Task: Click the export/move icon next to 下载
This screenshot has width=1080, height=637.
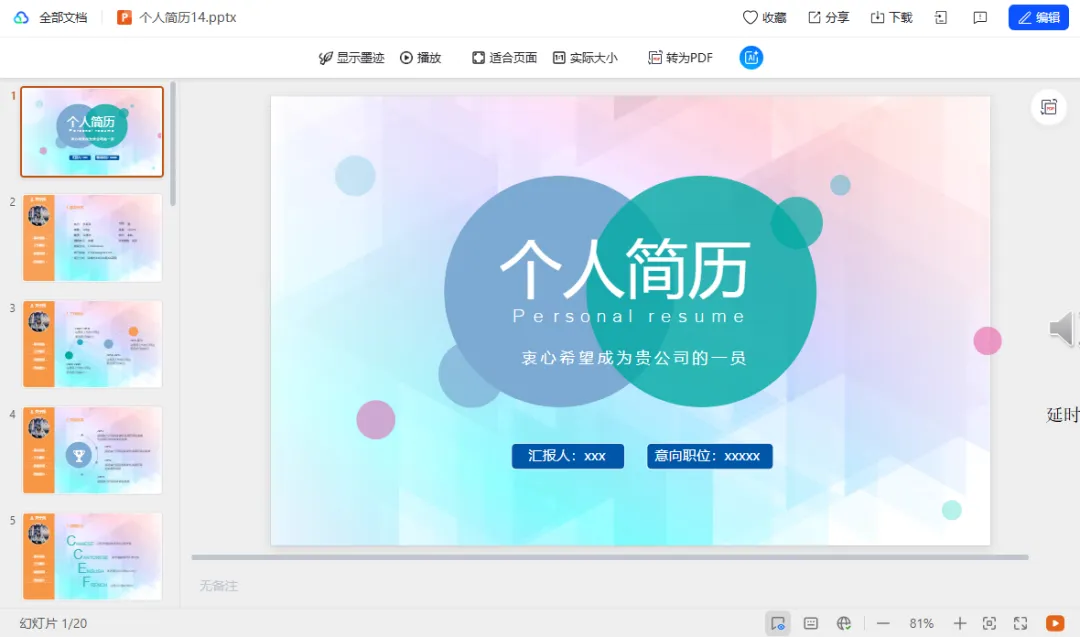Action: click(941, 18)
